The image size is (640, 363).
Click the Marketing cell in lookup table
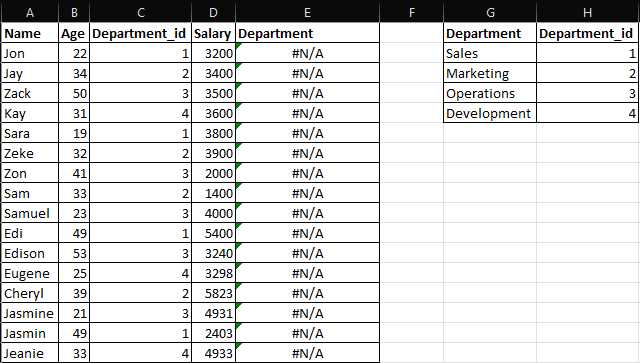coord(490,73)
